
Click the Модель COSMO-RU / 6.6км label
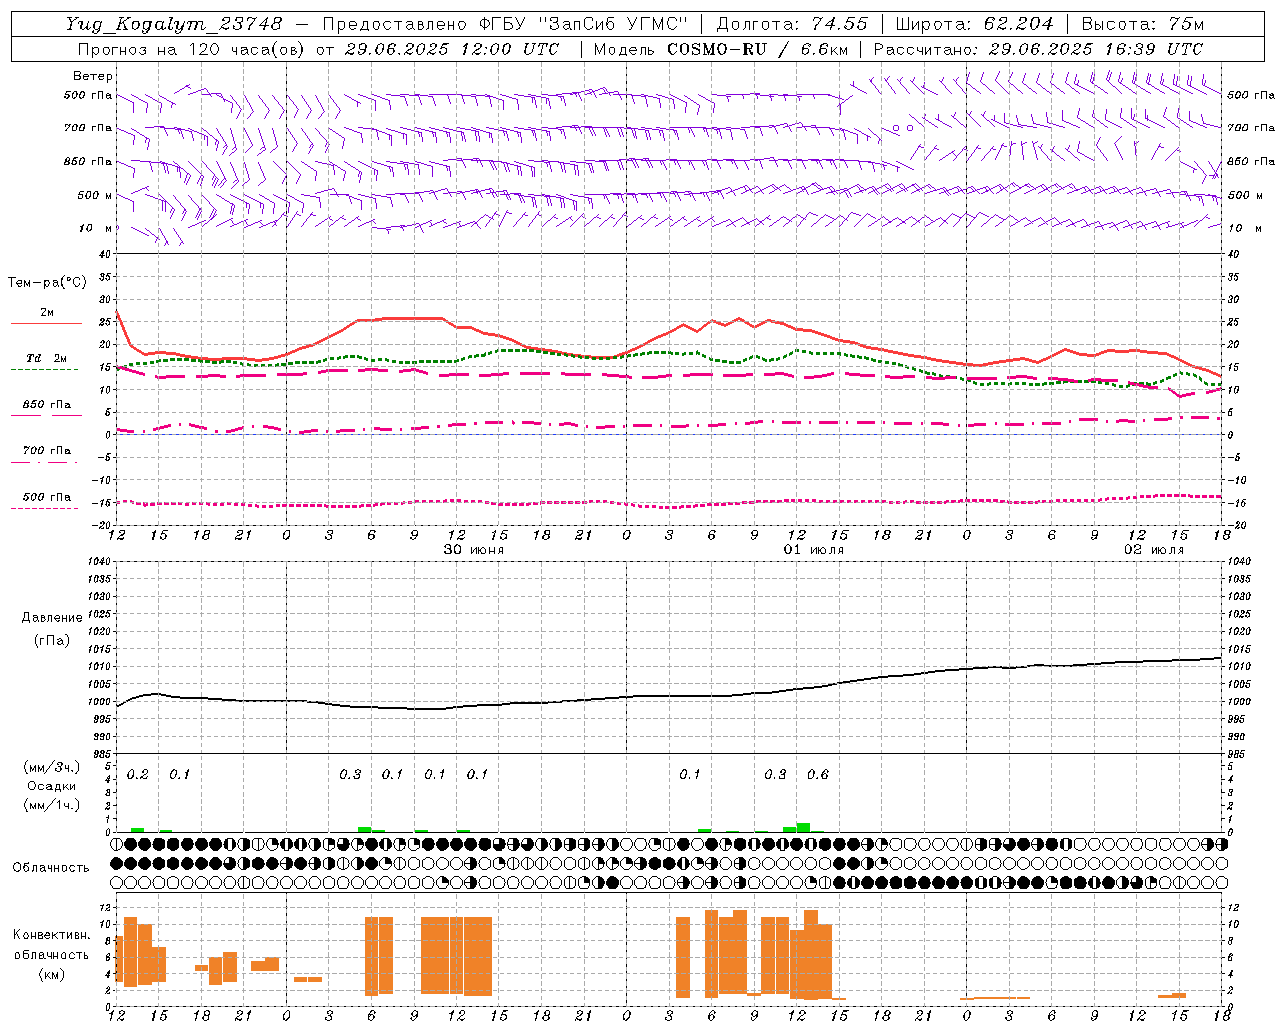[721, 49]
